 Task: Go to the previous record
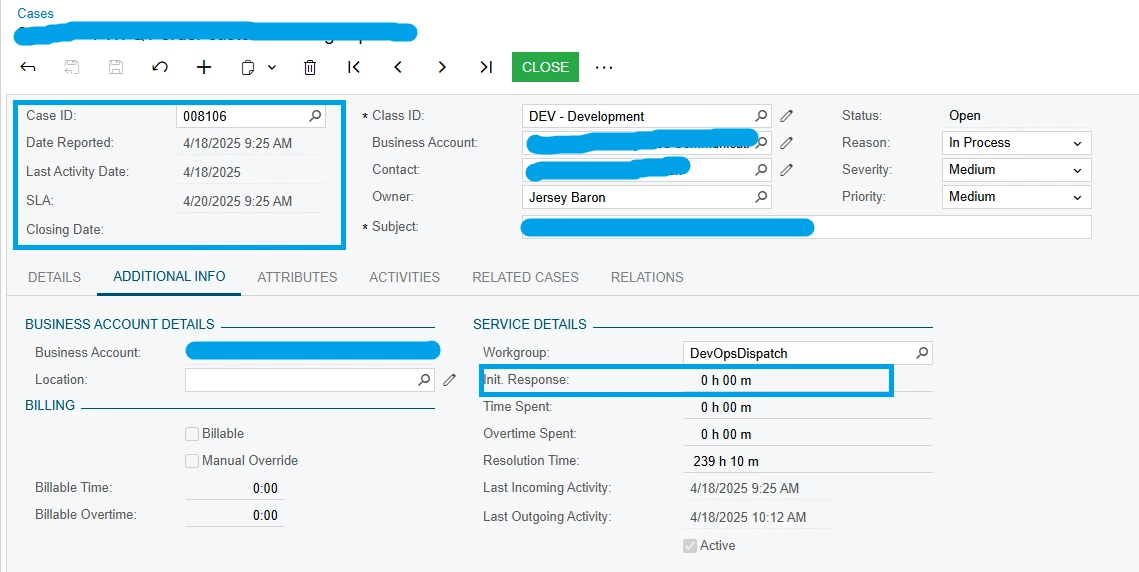click(x=397, y=67)
